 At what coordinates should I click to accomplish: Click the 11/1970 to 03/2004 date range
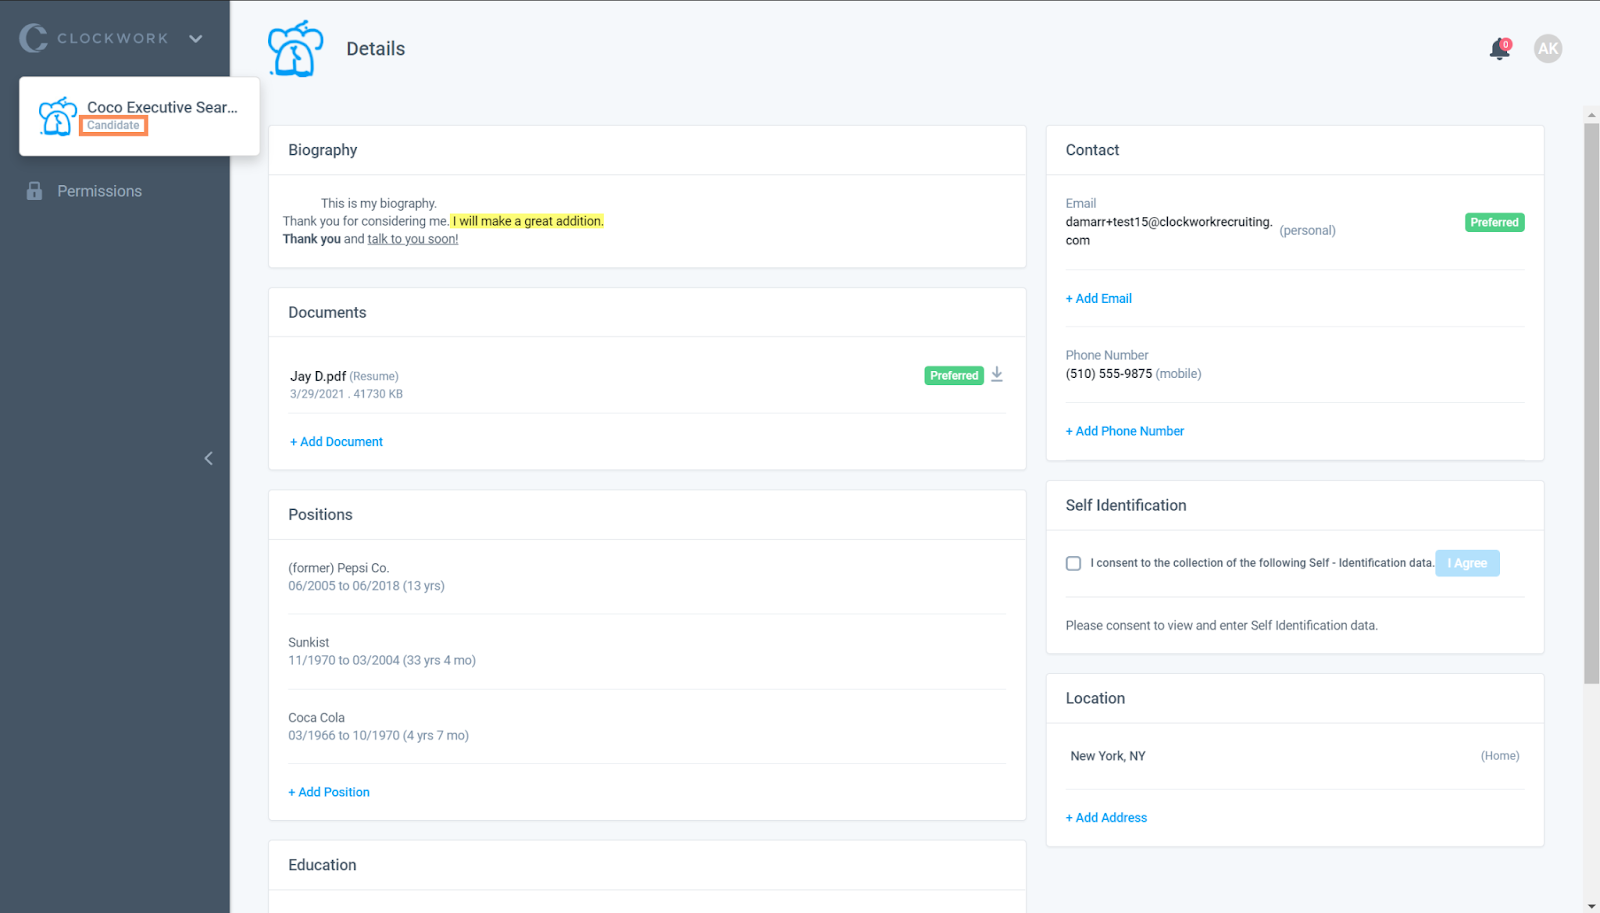(382, 660)
